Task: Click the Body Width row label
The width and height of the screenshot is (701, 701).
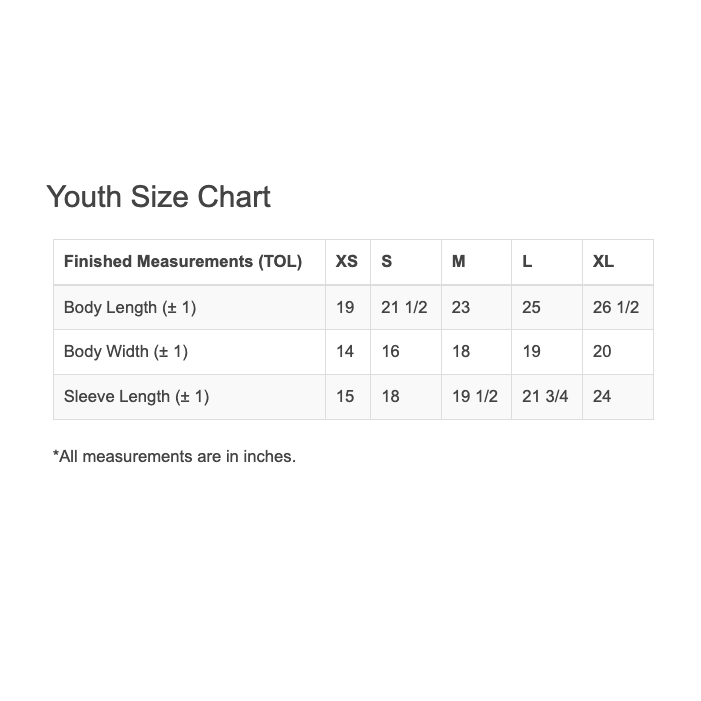Action: coord(126,351)
